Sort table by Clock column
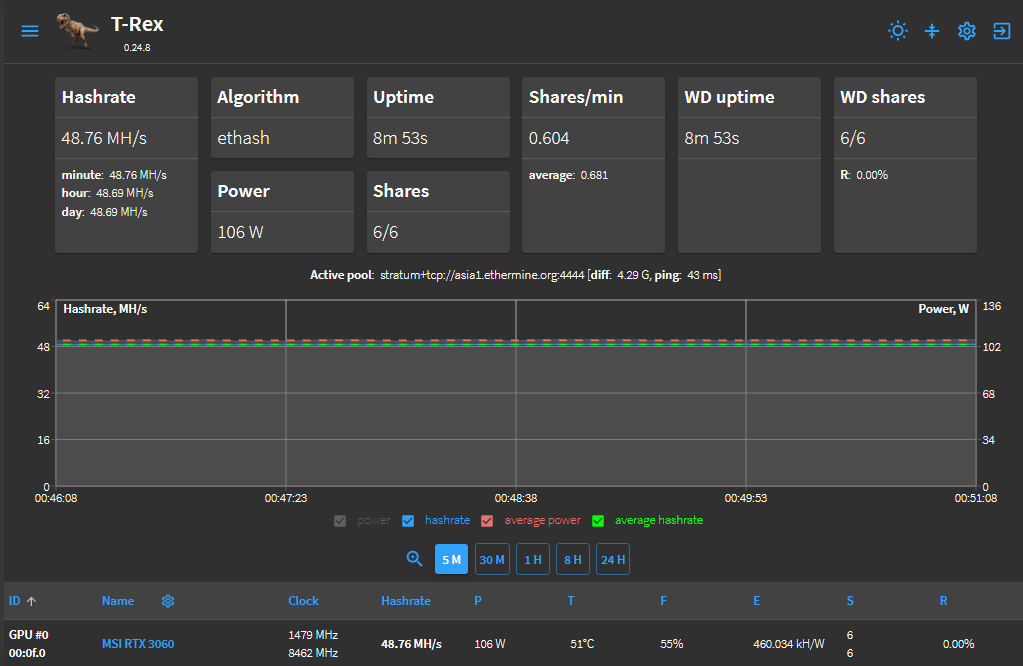This screenshot has width=1023, height=666. 303,601
